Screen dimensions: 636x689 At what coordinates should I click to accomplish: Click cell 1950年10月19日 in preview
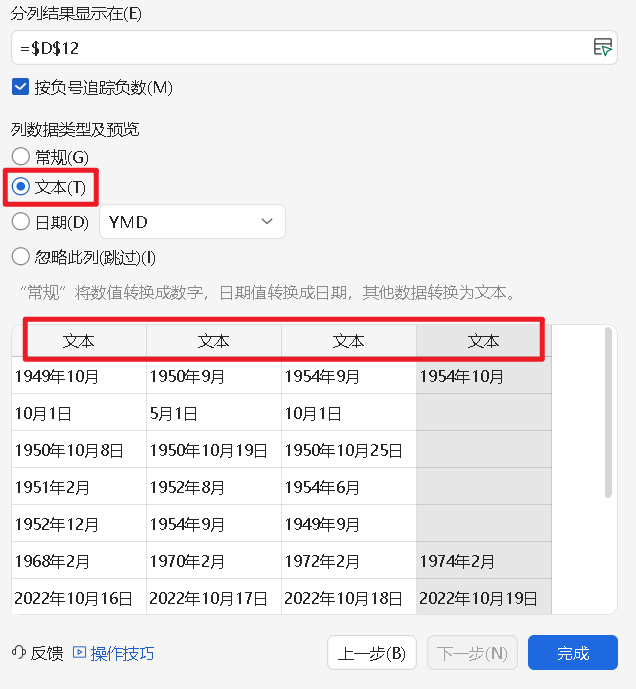(x=214, y=450)
